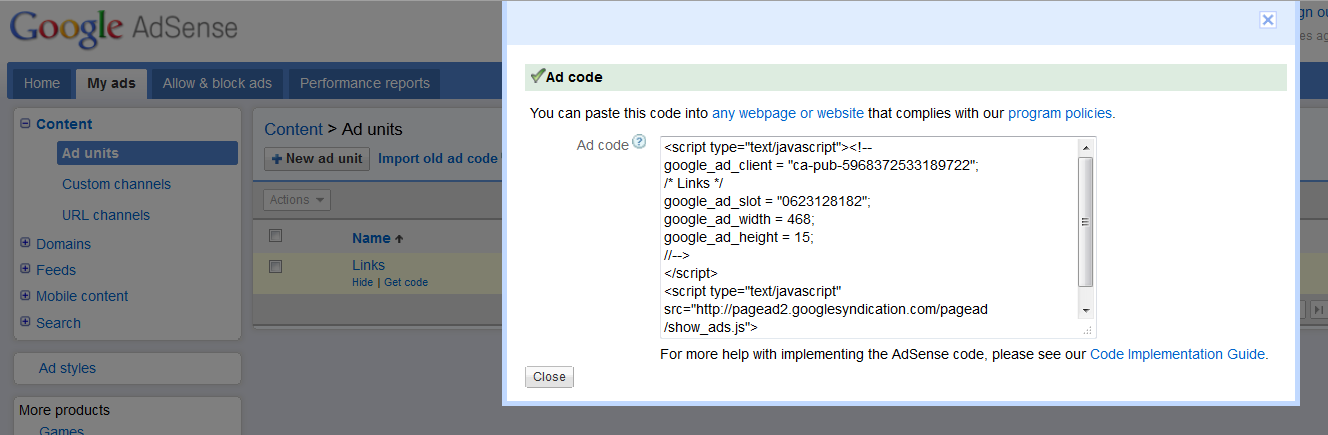Open the 'any webpage or website' link

(788, 113)
